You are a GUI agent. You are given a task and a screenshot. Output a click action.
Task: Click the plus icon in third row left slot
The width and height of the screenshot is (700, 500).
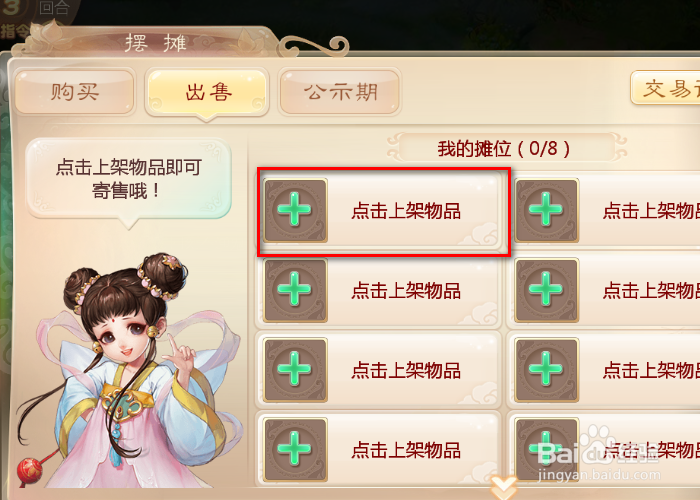pos(295,369)
